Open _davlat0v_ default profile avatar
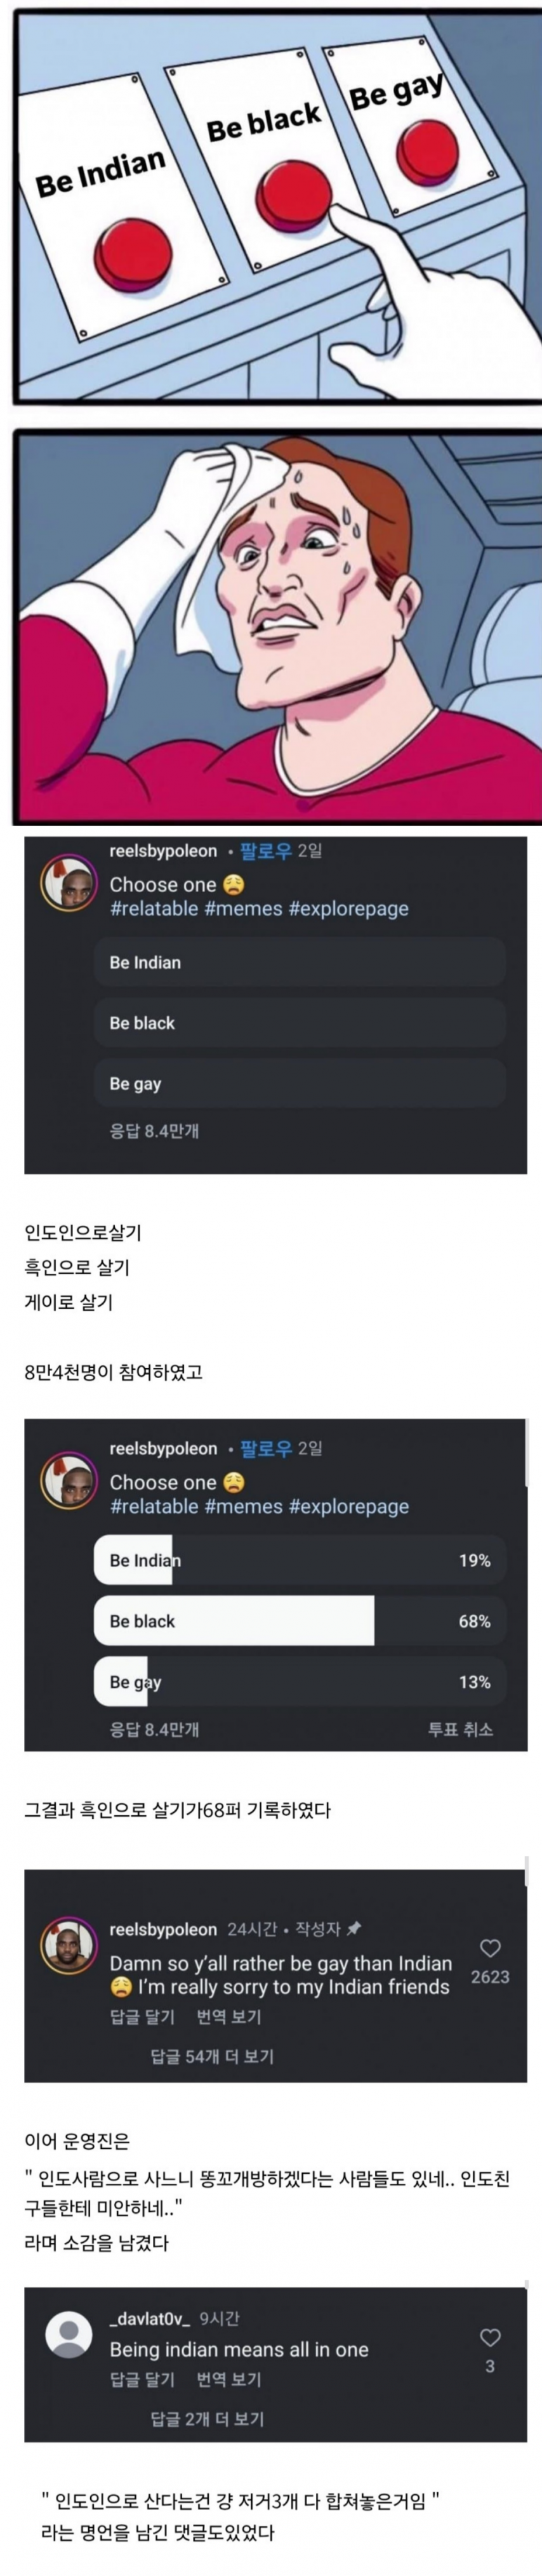The width and height of the screenshot is (542, 2576). click(x=69, y=2335)
